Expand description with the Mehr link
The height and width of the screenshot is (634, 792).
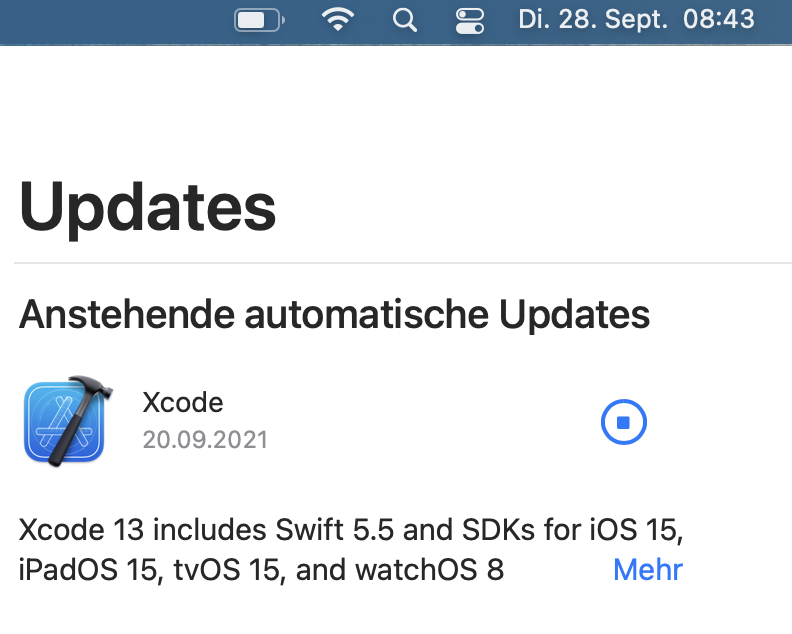tap(647, 570)
